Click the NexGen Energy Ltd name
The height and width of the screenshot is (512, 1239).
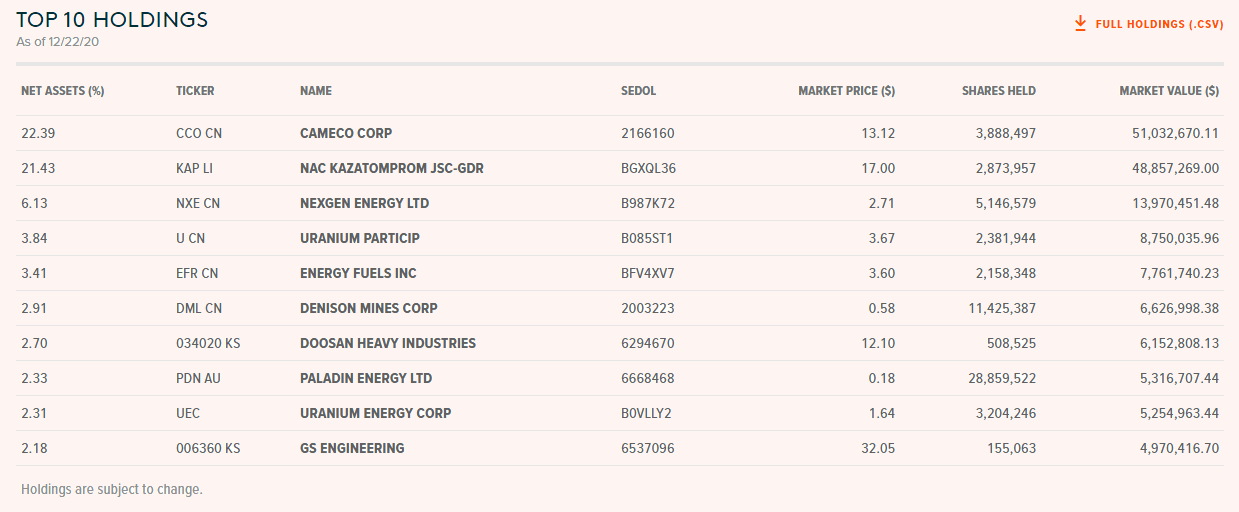[364, 203]
